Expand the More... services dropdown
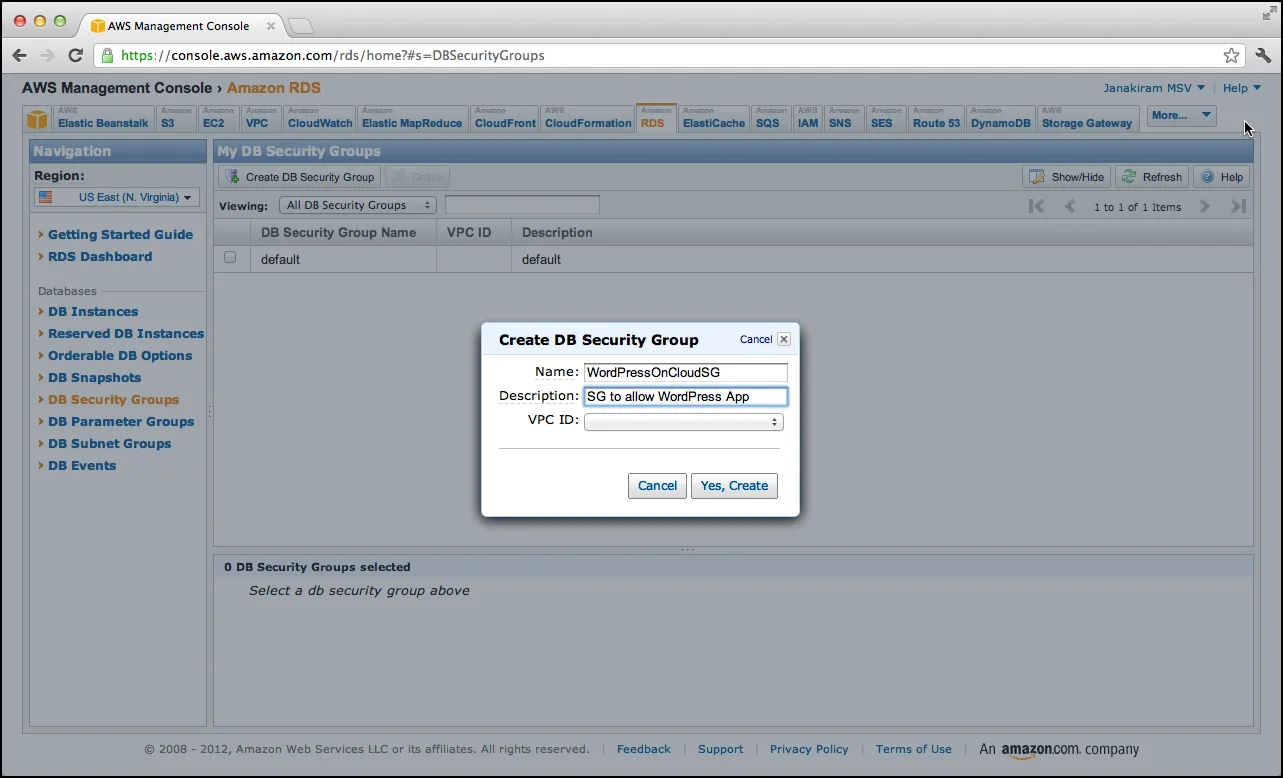 point(1181,115)
